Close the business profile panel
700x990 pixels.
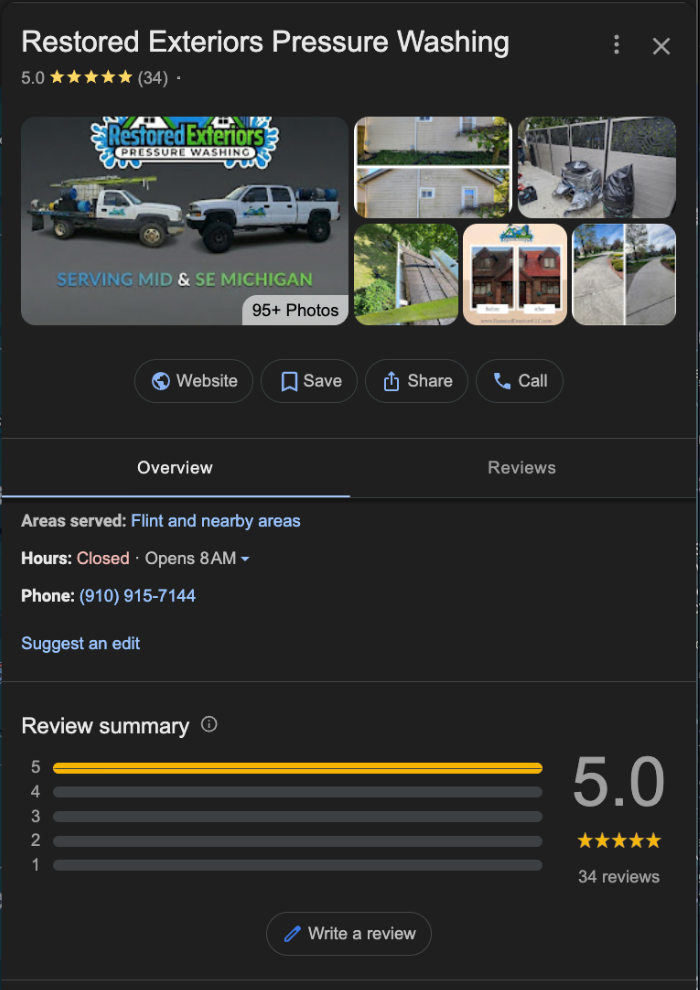pyautogui.click(x=661, y=46)
